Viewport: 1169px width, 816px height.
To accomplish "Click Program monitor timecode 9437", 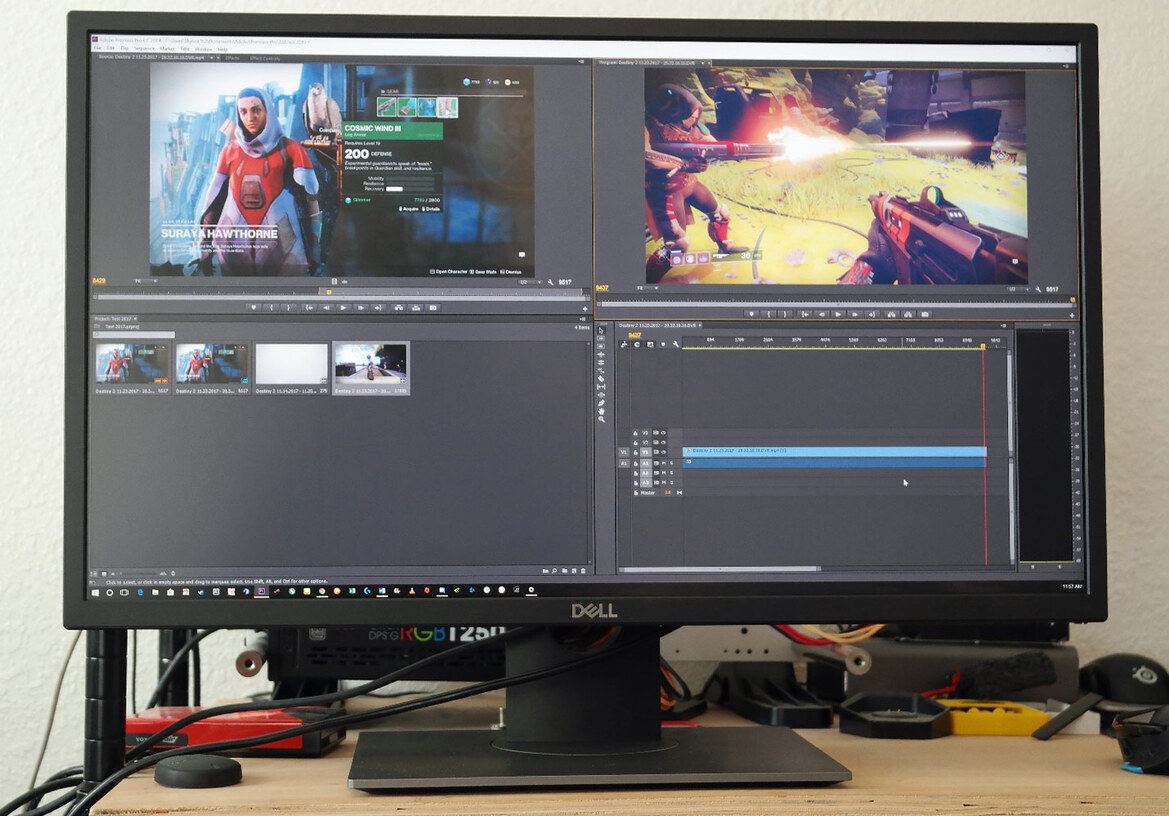I will click(x=602, y=288).
